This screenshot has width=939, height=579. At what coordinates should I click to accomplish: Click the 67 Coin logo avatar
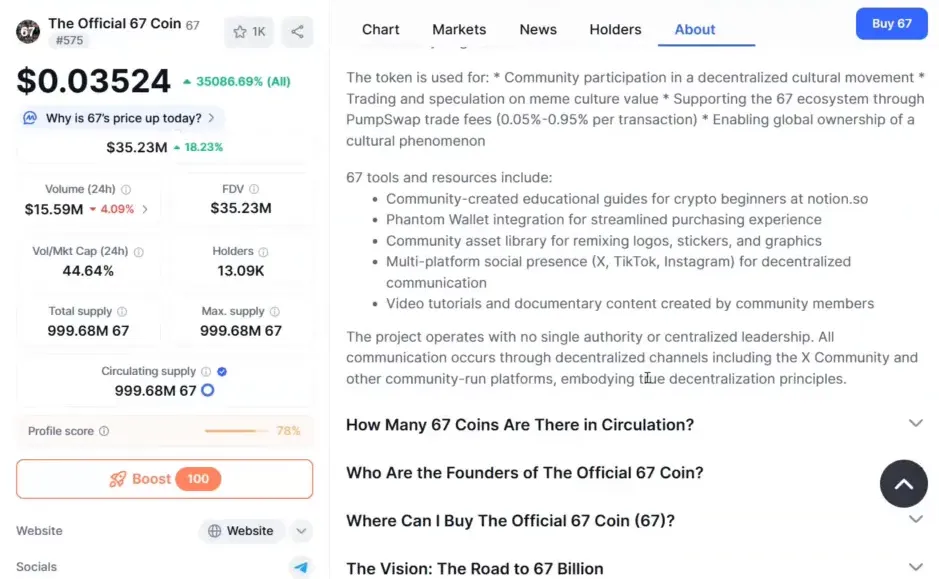point(27,31)
